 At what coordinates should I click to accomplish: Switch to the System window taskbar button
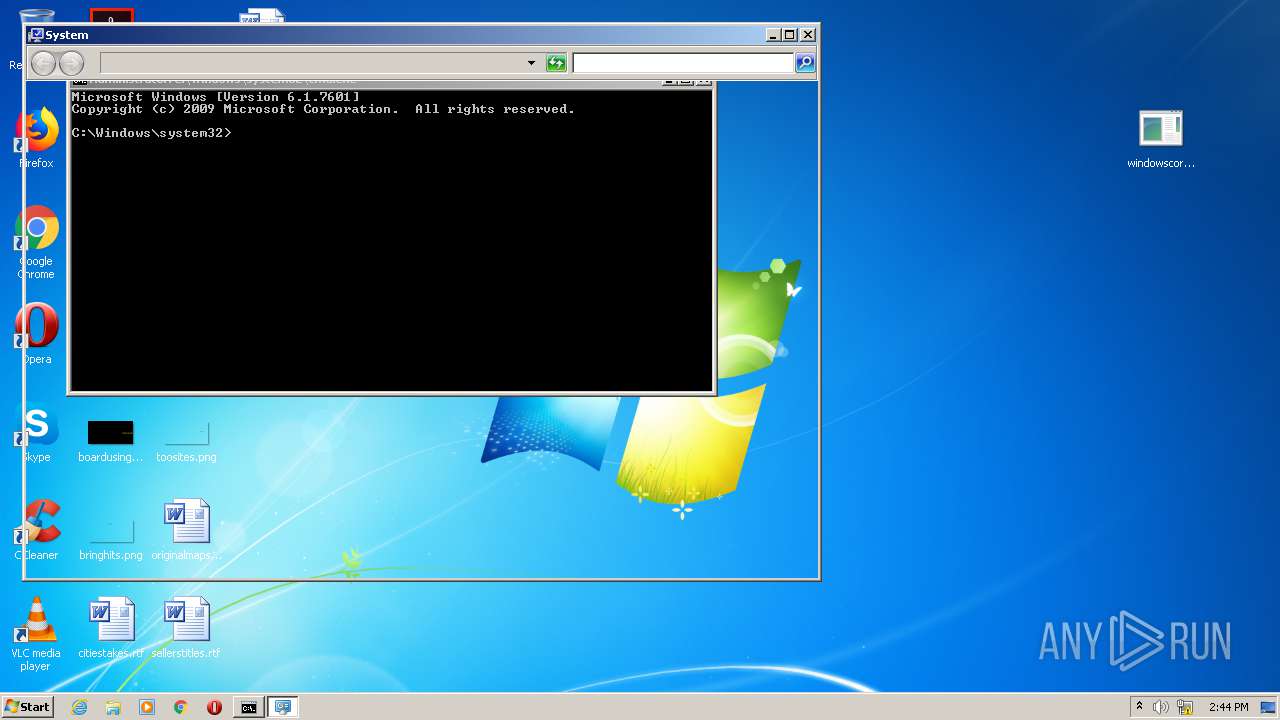click(283, 707)
